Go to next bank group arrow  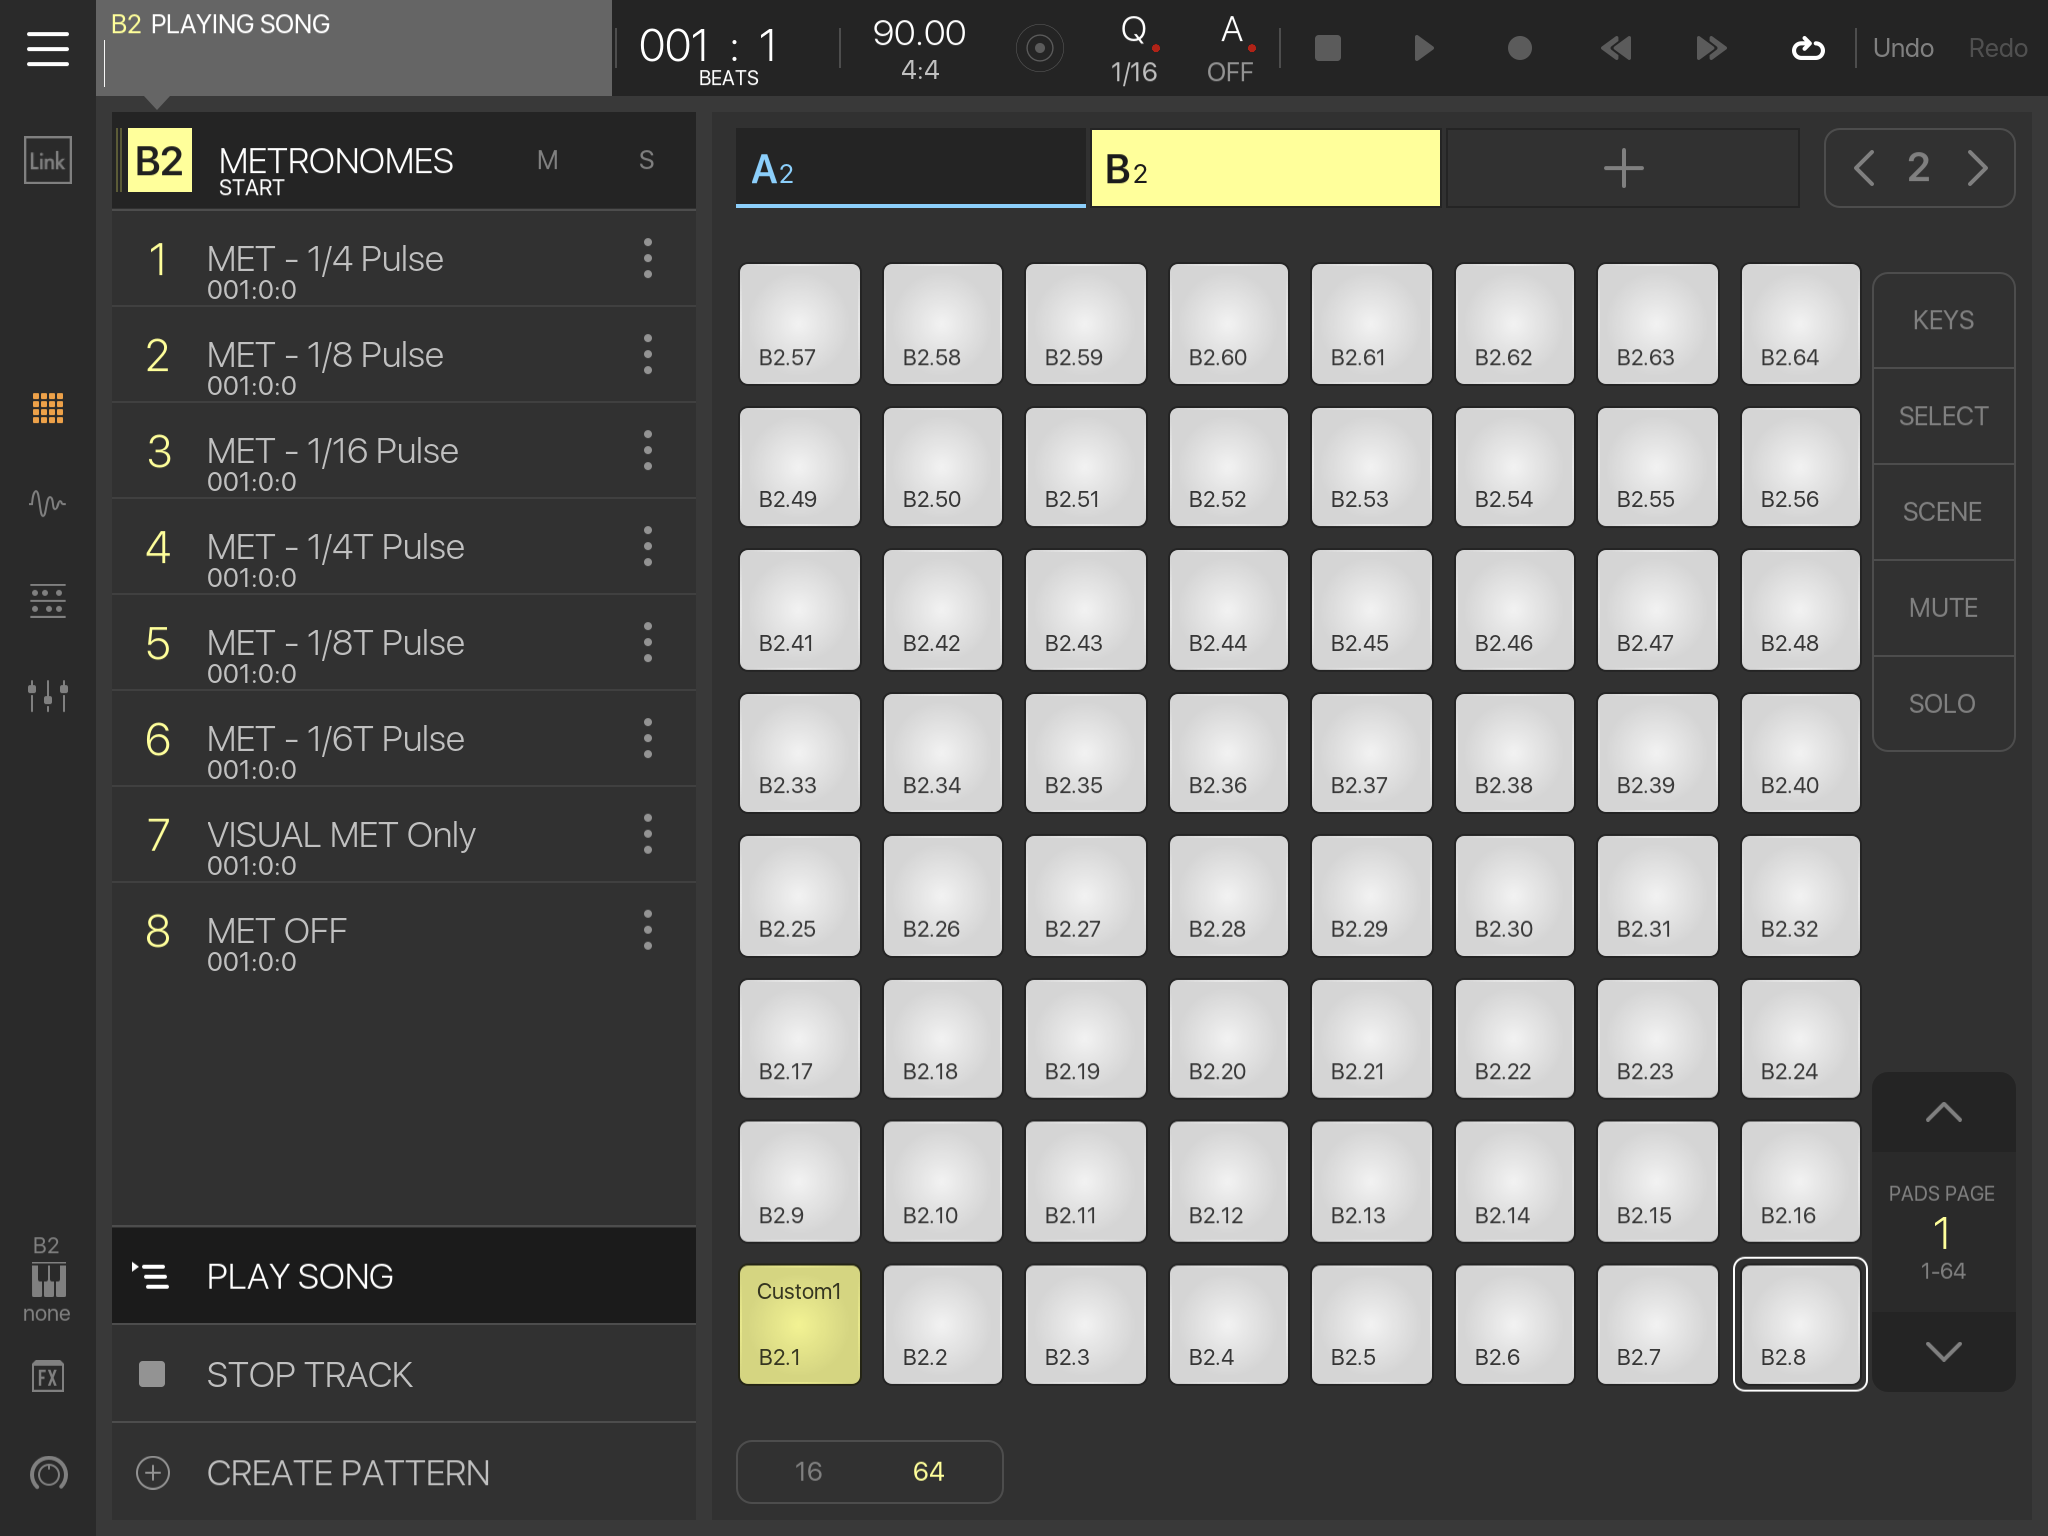coord(1977,168)
